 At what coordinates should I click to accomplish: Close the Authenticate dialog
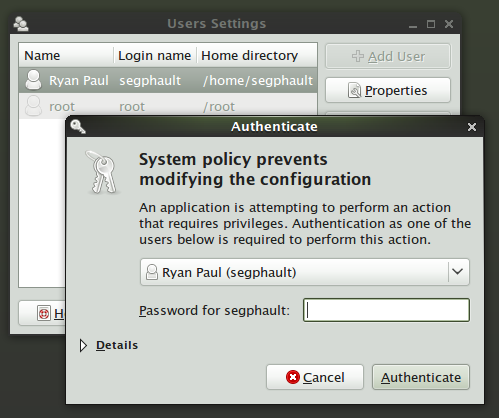[472, 127]
